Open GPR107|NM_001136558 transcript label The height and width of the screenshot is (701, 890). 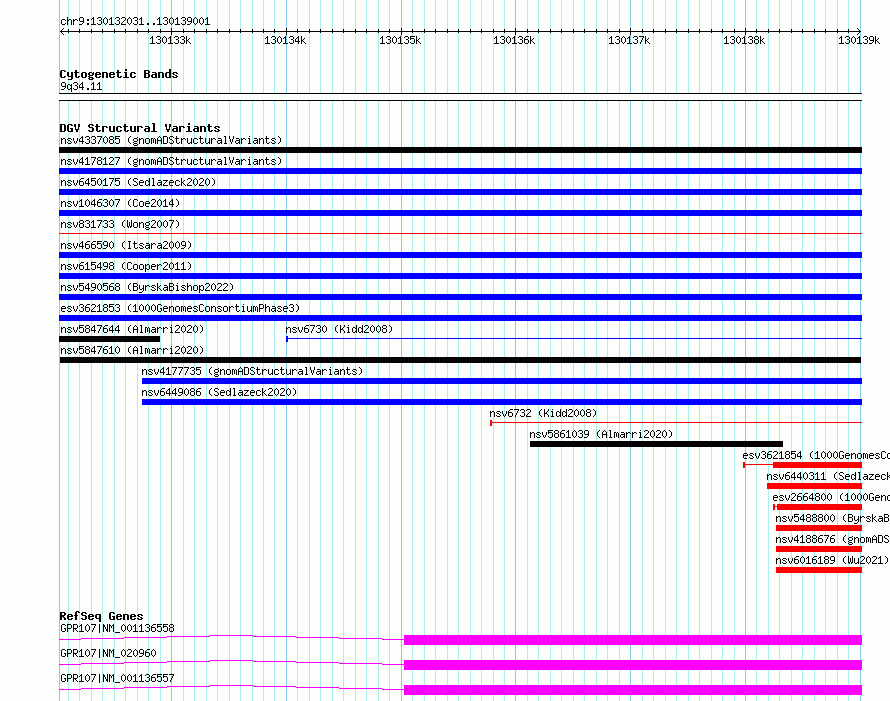[117, 628]
